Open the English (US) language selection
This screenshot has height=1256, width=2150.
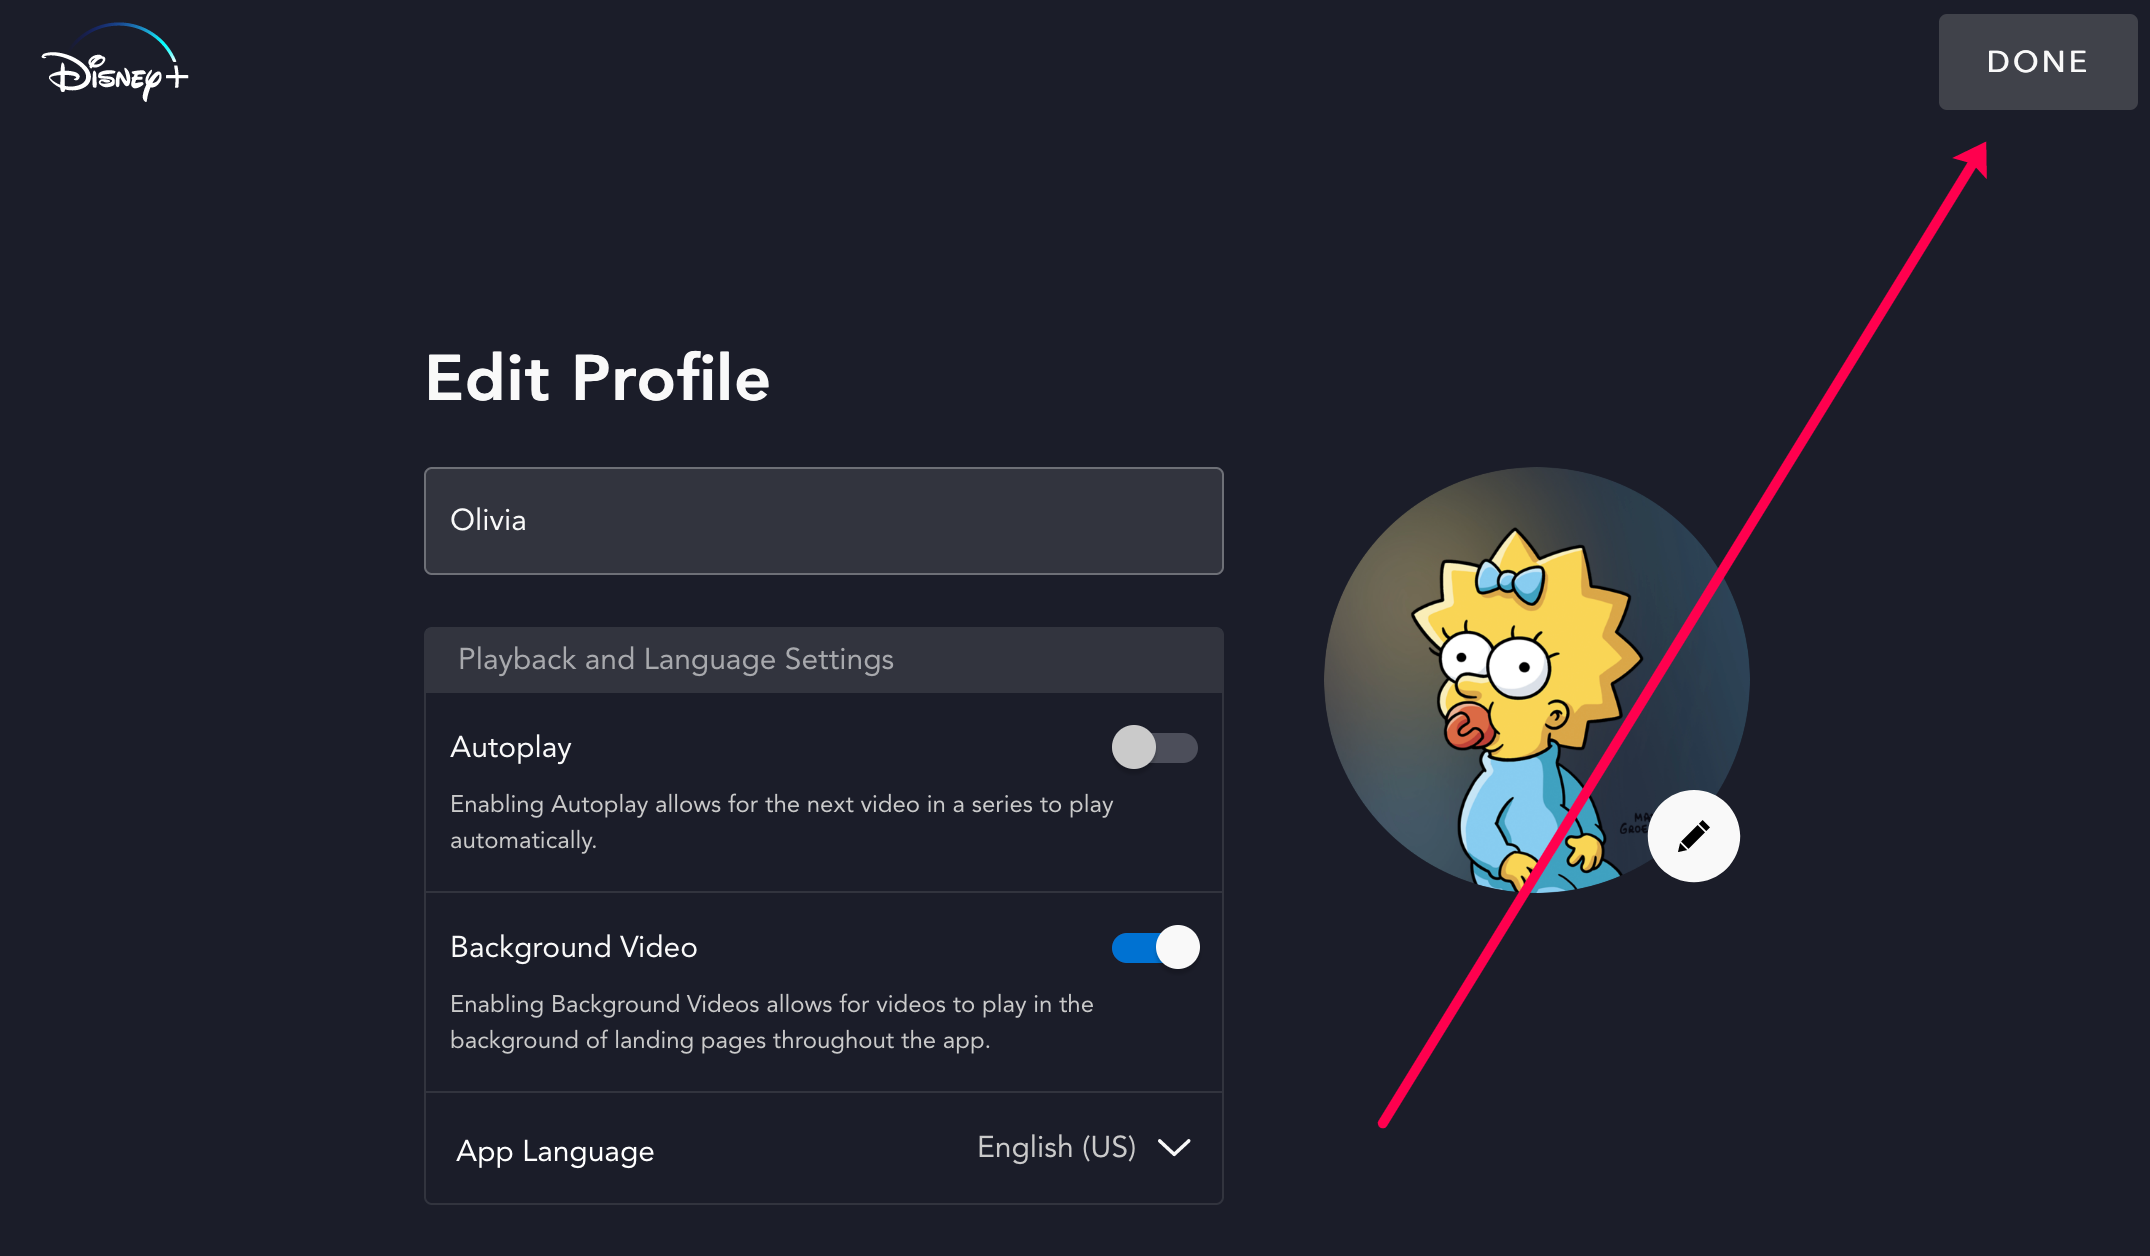point(1056,1147)
